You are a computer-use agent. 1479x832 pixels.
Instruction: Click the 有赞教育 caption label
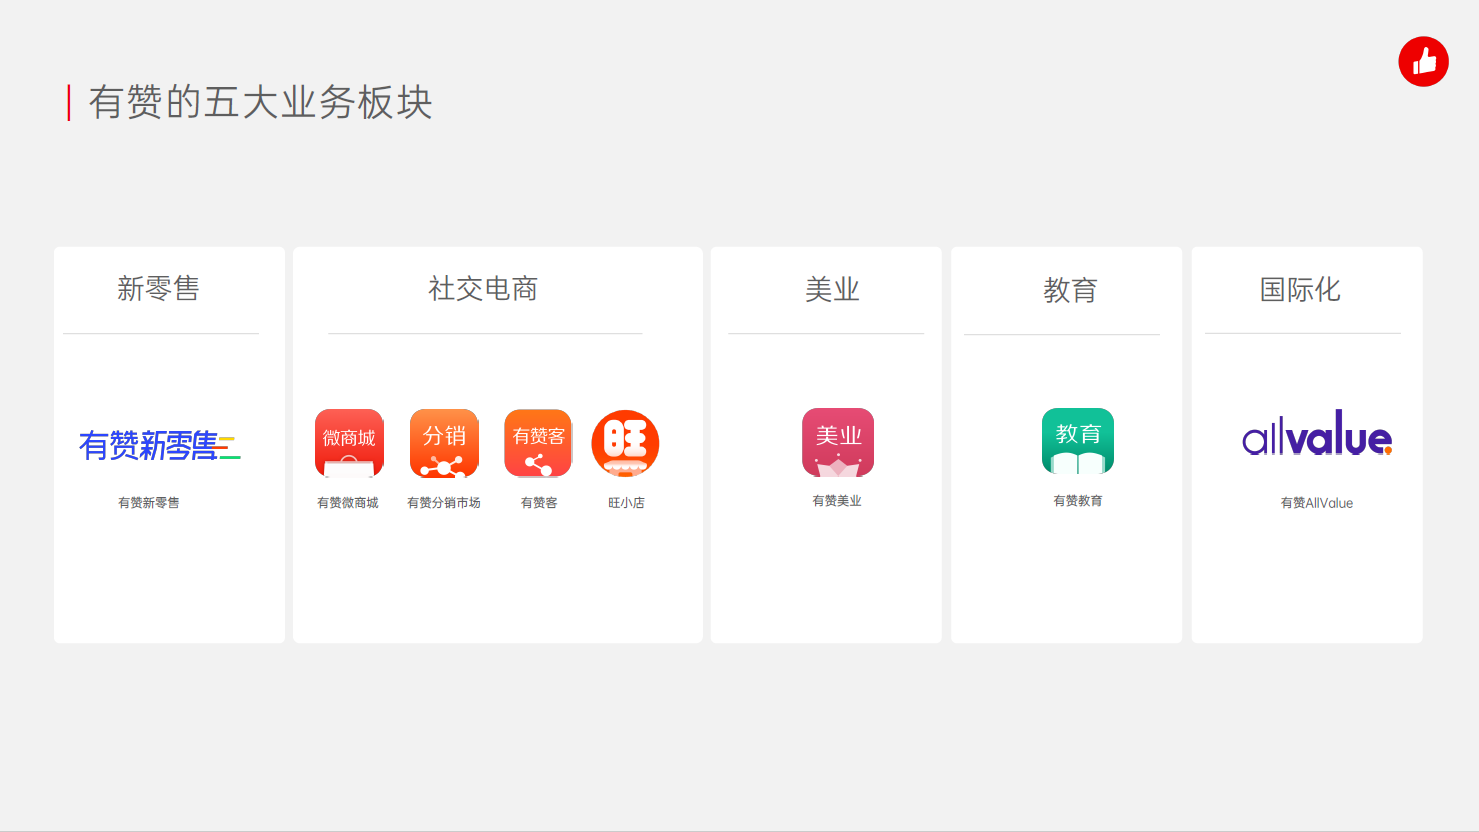click(x=1077, y=501)
